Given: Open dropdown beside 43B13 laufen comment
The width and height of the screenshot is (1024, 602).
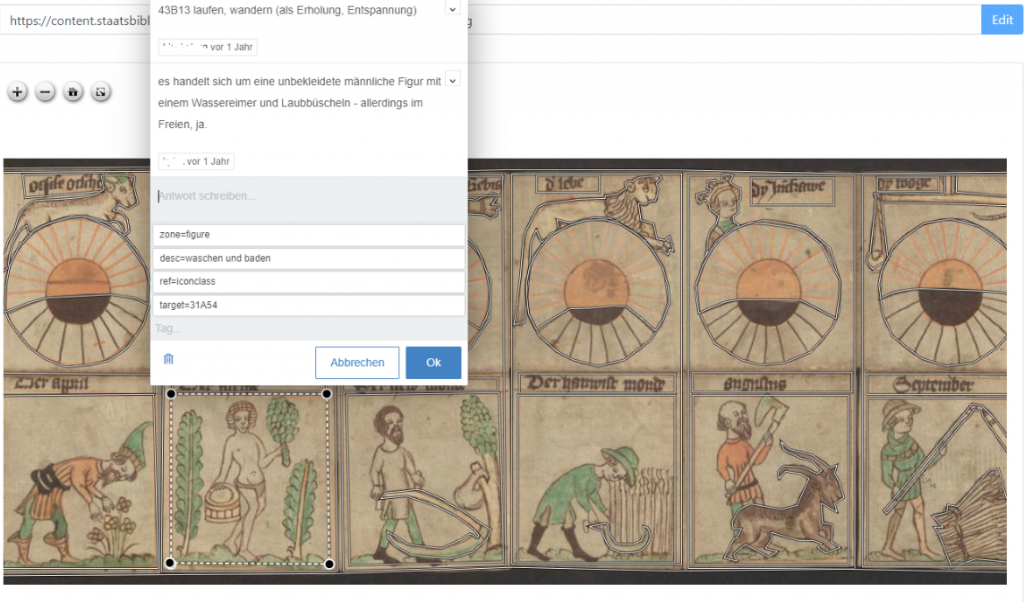Looking at the screenshot, I should point(453,8).
